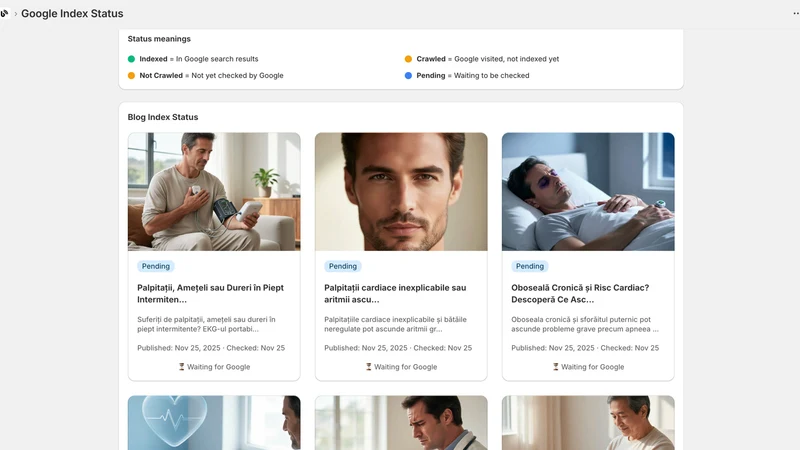Click the Status meanings heading
The width and height of the screenshot is (800, 450).
tap(159, 39)
